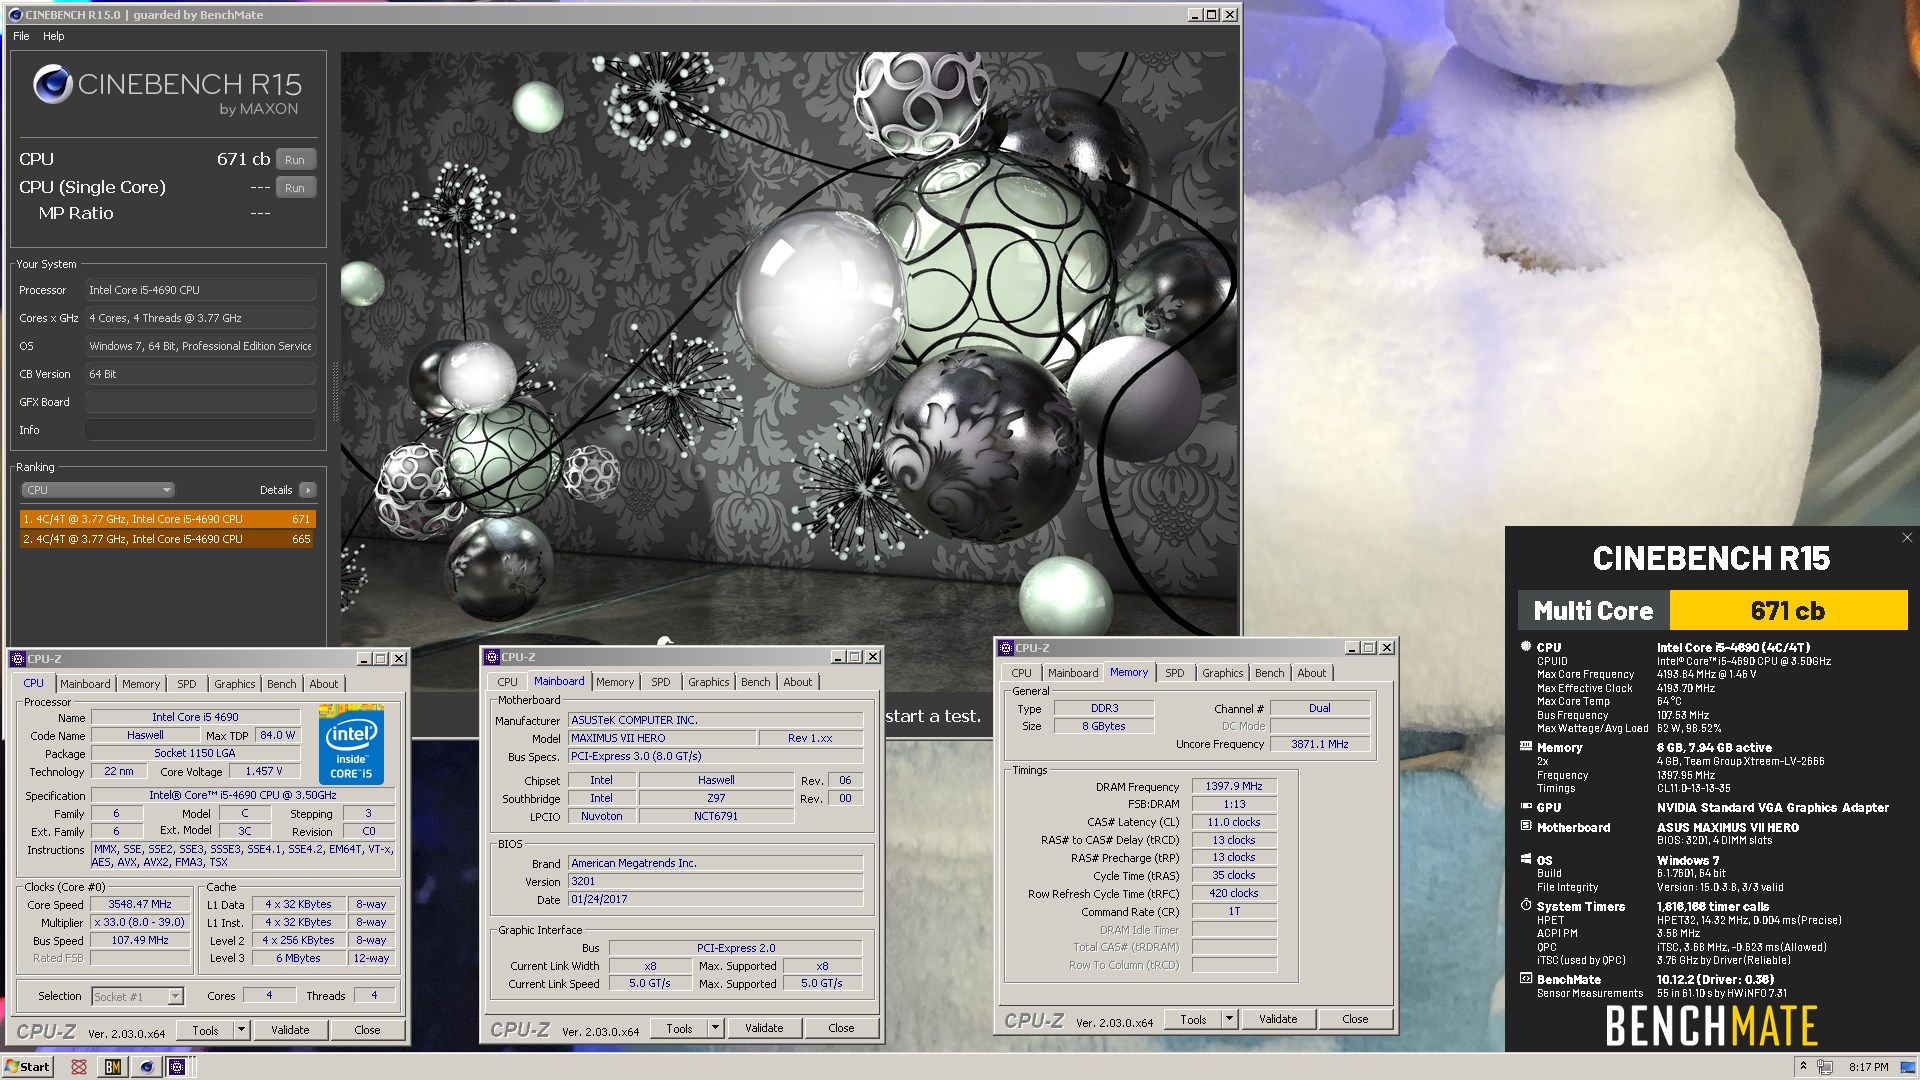The image size is (1920, 1080).
Task: Click Tools button in CPU-Z CPU window
Action: tap(205, 1030)
